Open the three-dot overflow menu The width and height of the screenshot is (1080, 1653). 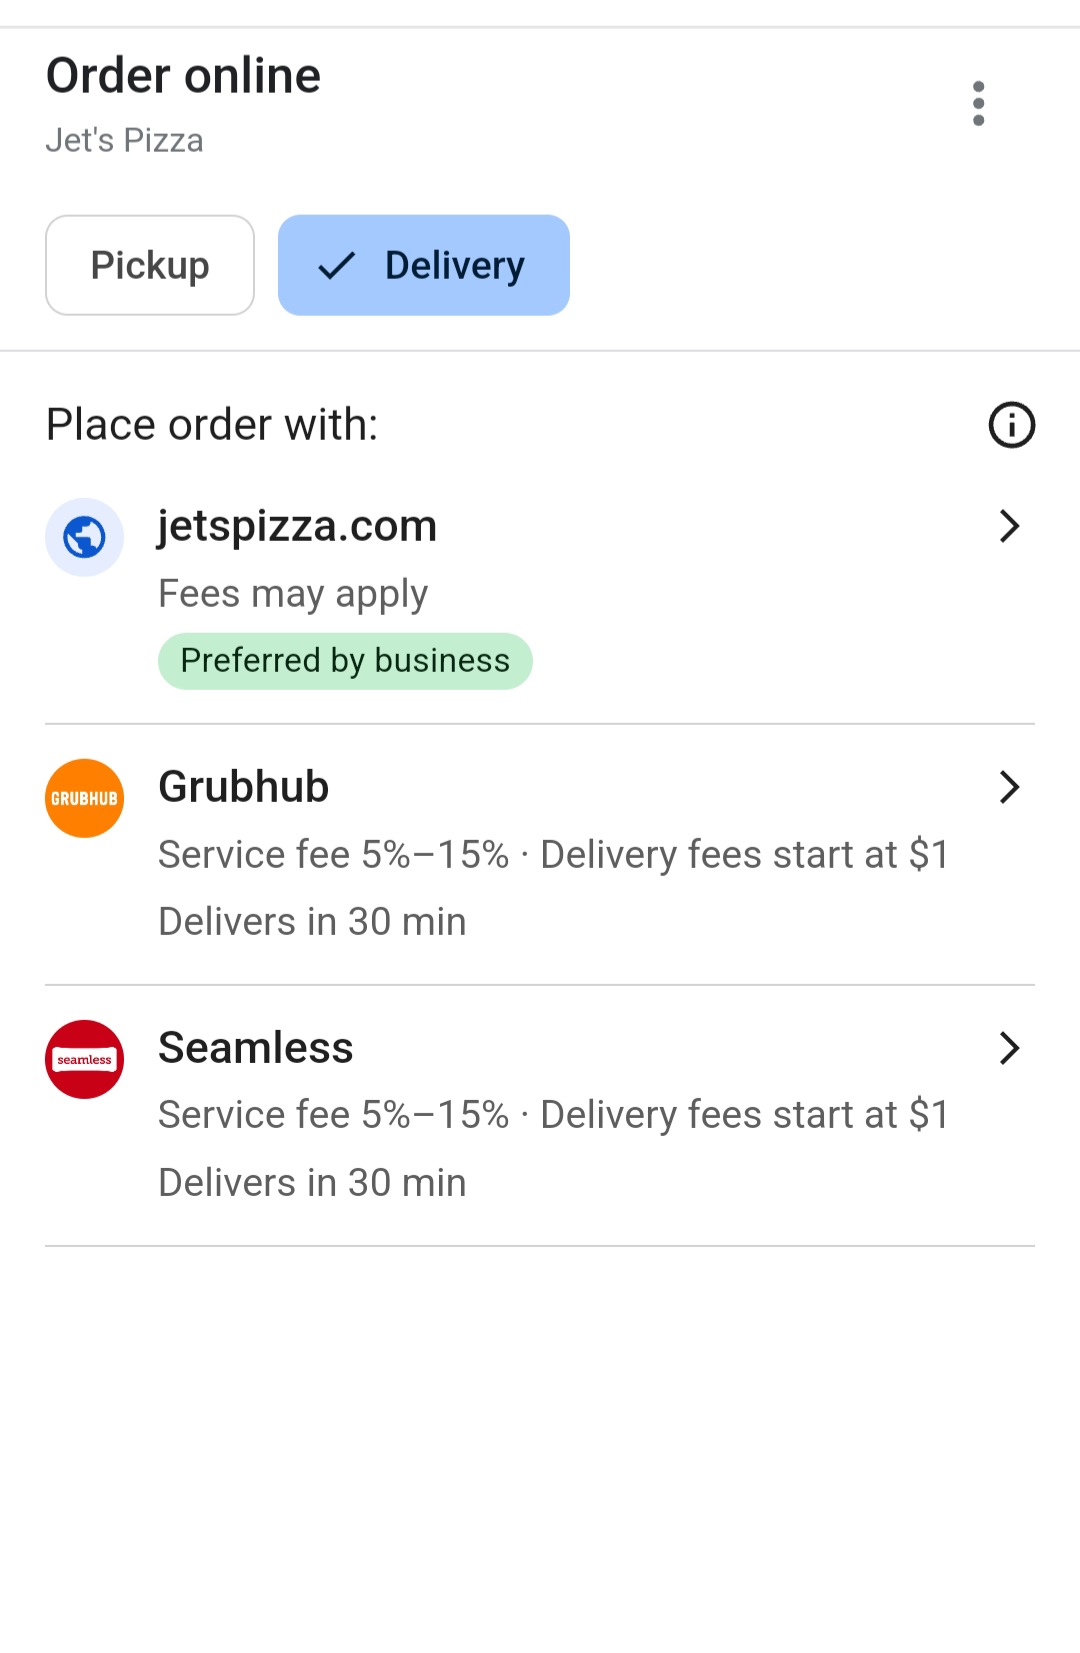coord(978,104)
